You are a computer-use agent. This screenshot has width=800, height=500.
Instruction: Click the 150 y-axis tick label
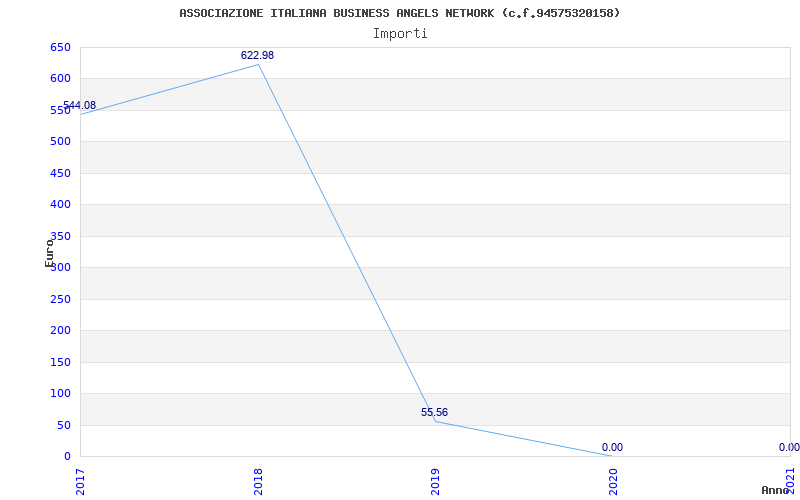click(x=60, y=362)
